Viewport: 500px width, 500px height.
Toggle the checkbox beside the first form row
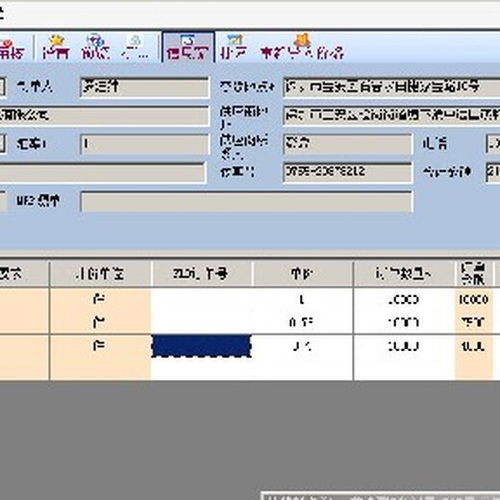pyautogui.click(x=2, y=87)
